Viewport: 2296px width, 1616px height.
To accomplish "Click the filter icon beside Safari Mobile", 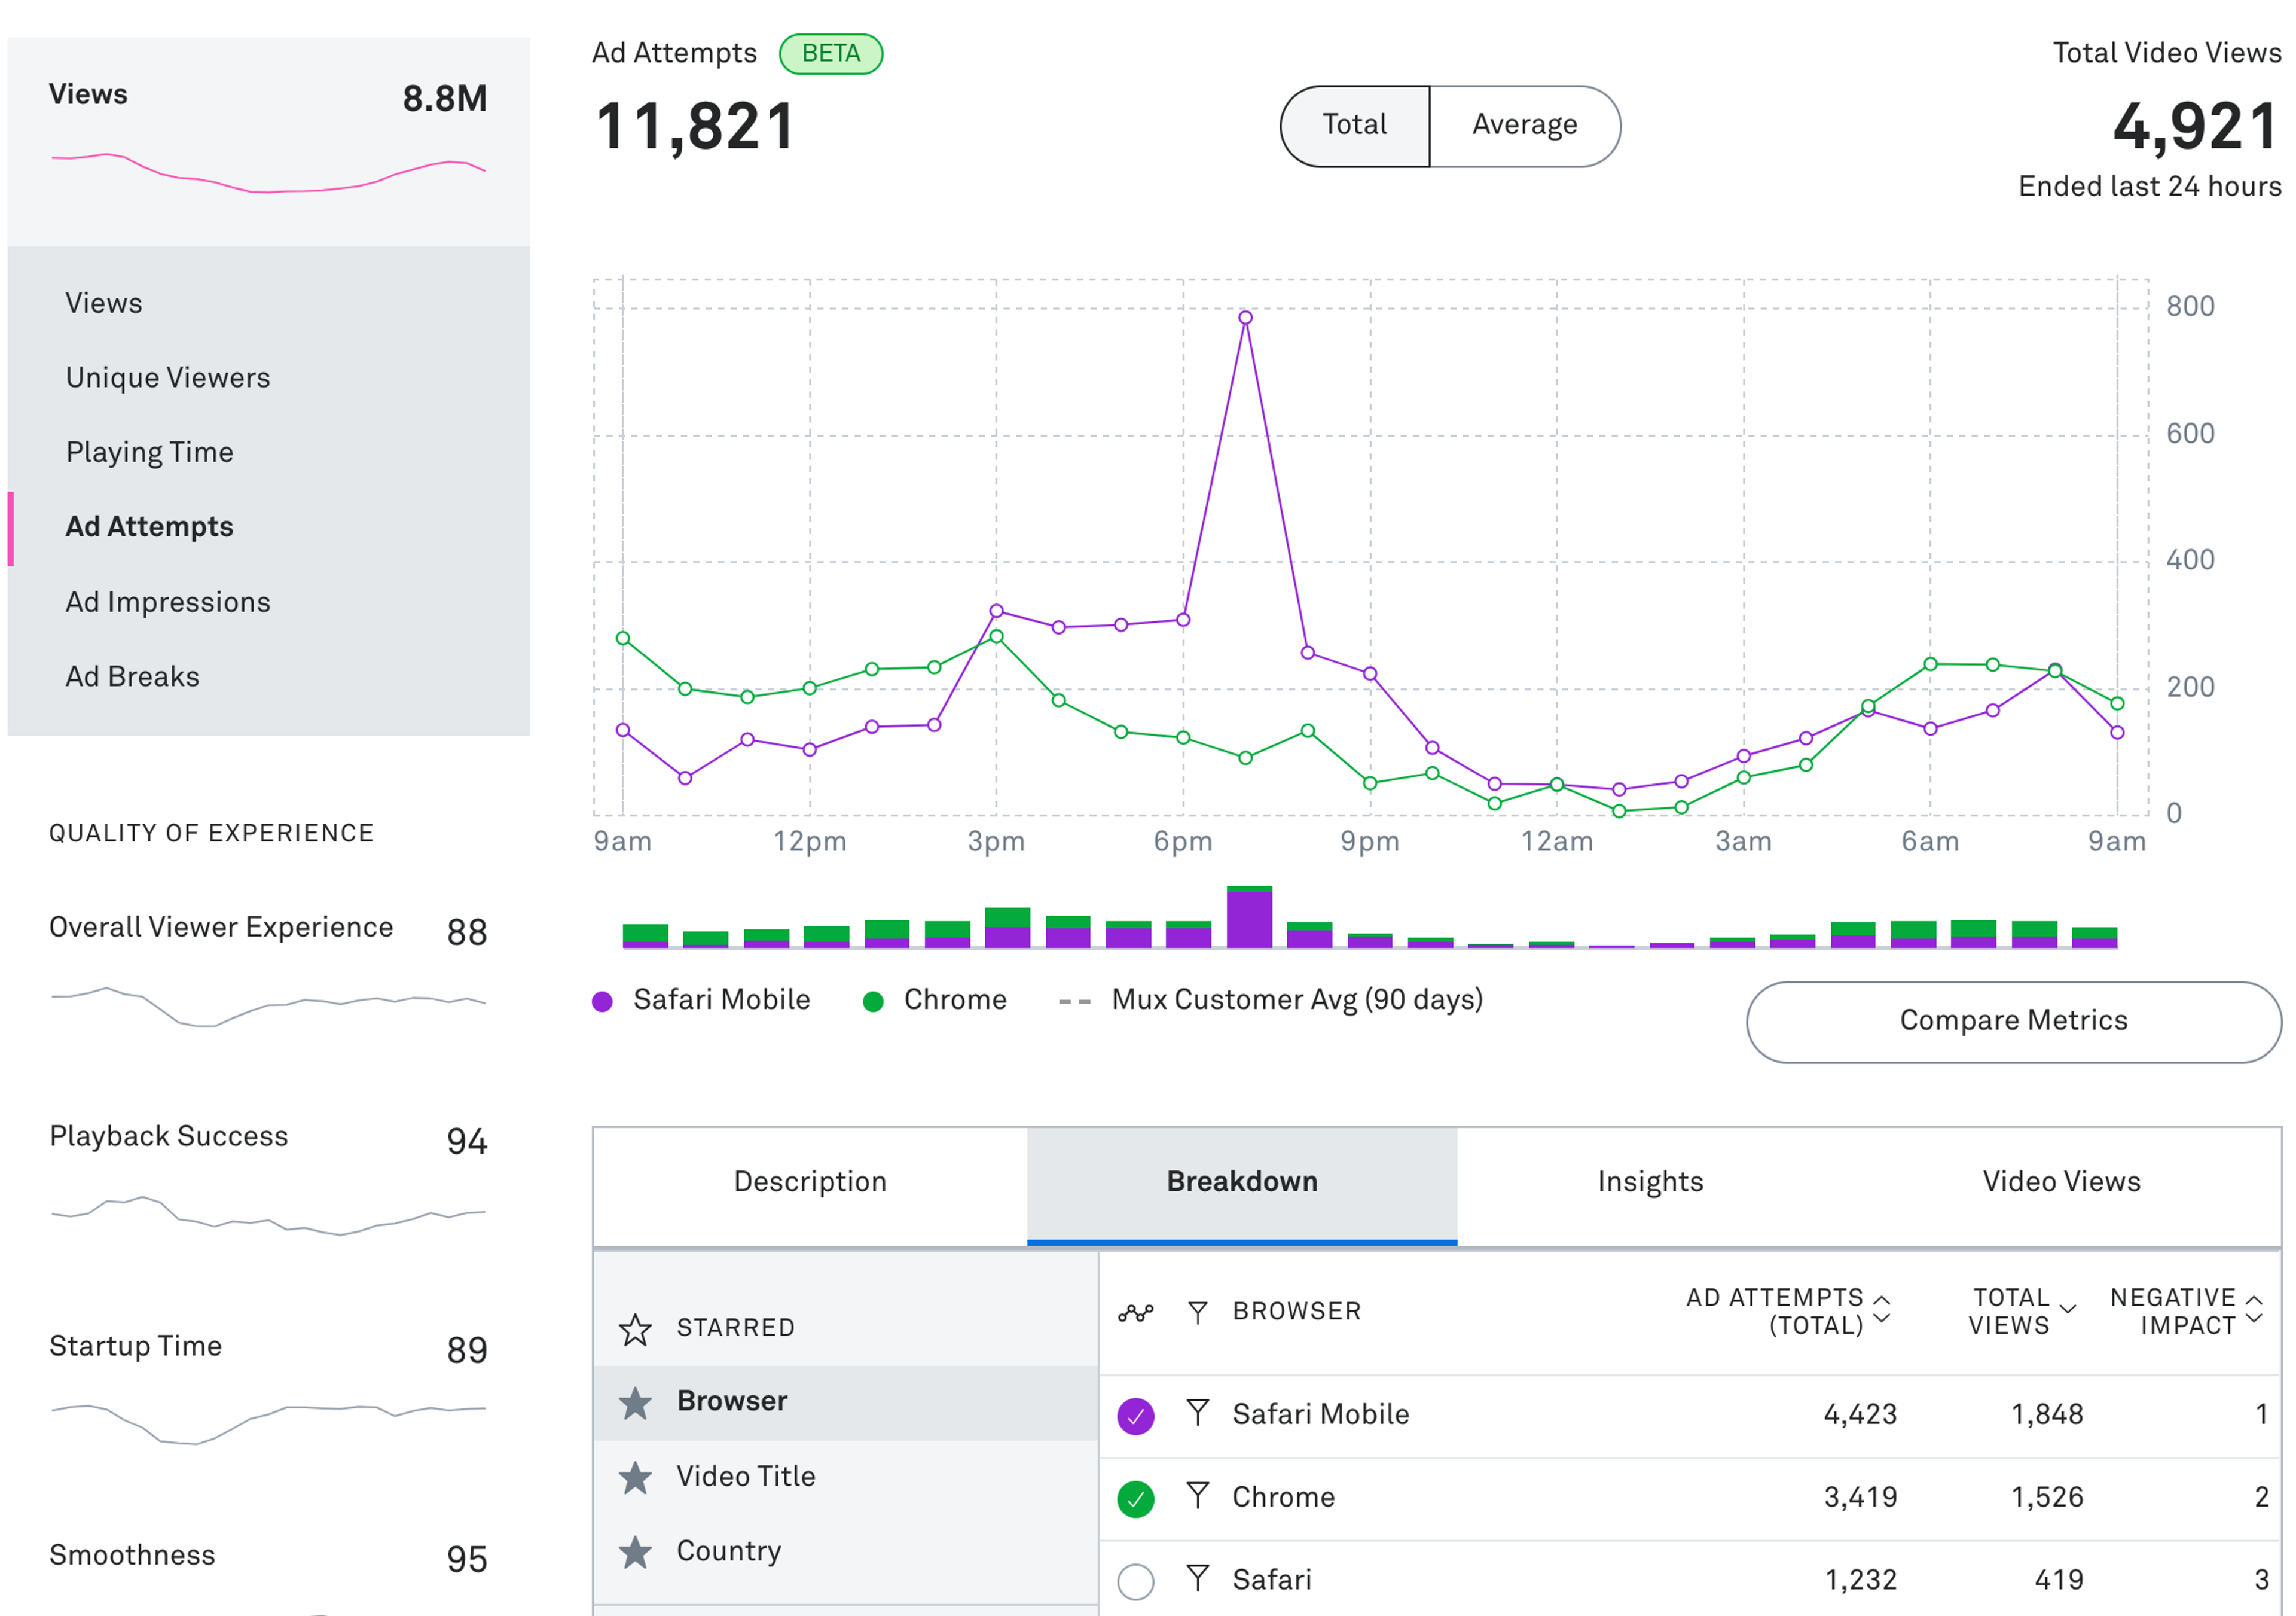I will (x=1197, y=1413).
